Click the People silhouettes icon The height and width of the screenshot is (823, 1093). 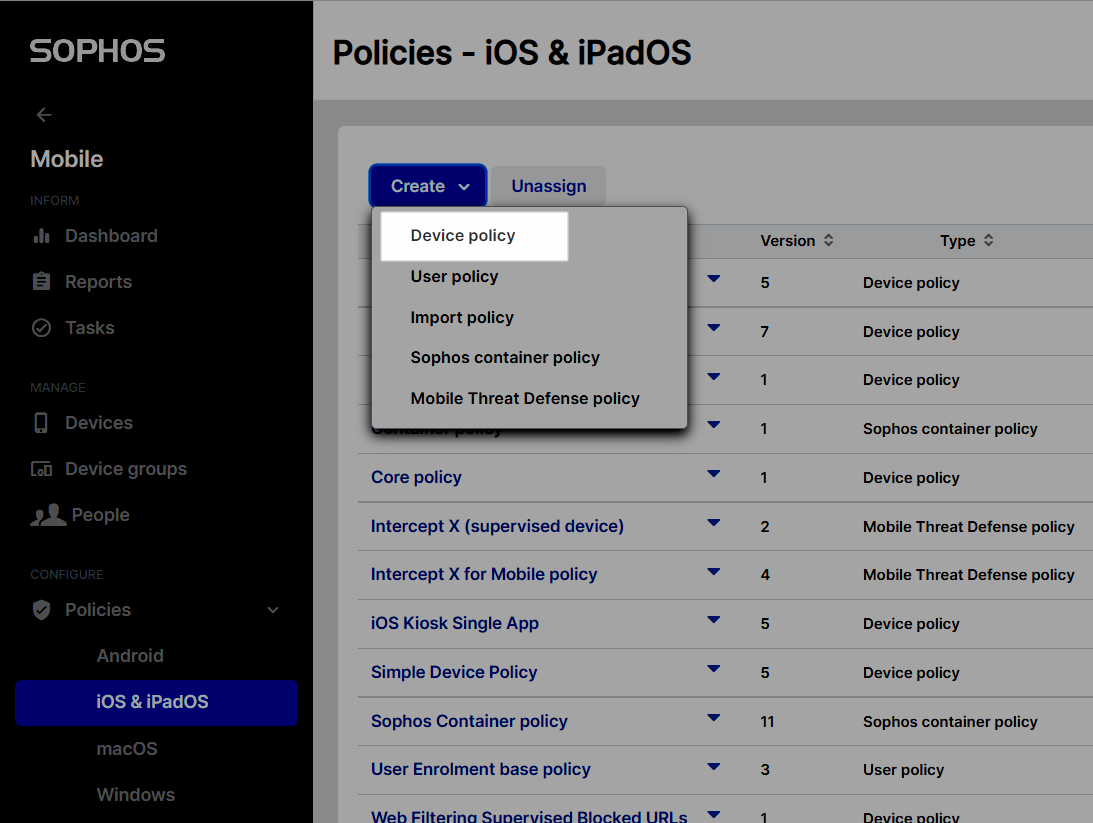coord(47,515)
